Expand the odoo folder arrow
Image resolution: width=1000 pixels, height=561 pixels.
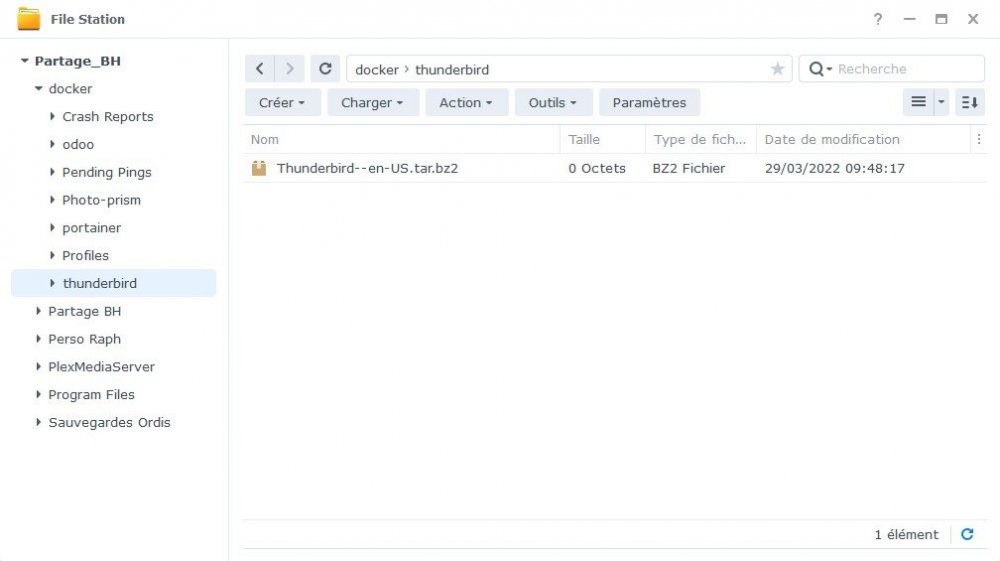pyautogui.click(x=52, y=144)
